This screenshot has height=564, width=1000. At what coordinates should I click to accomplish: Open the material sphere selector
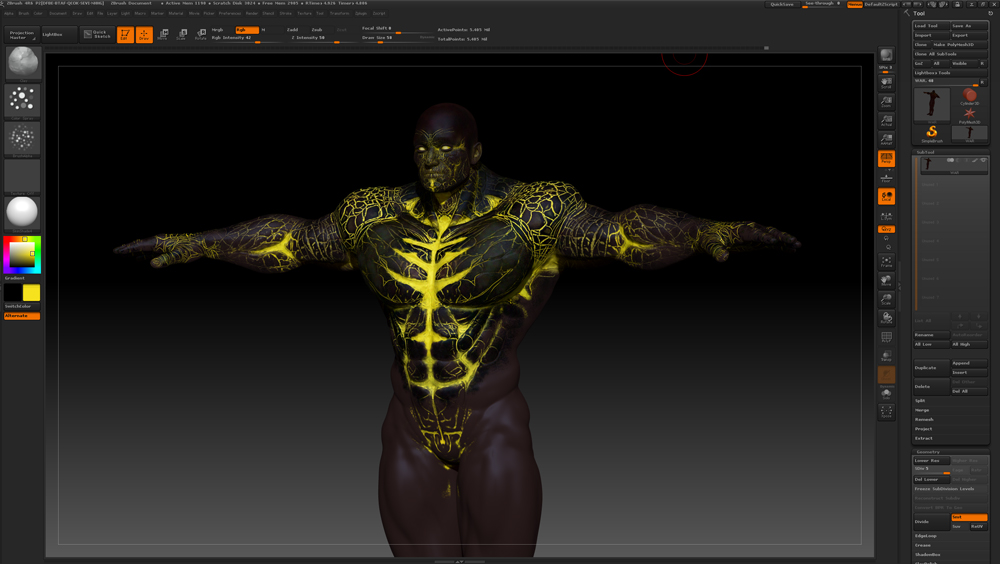(22, 212)
